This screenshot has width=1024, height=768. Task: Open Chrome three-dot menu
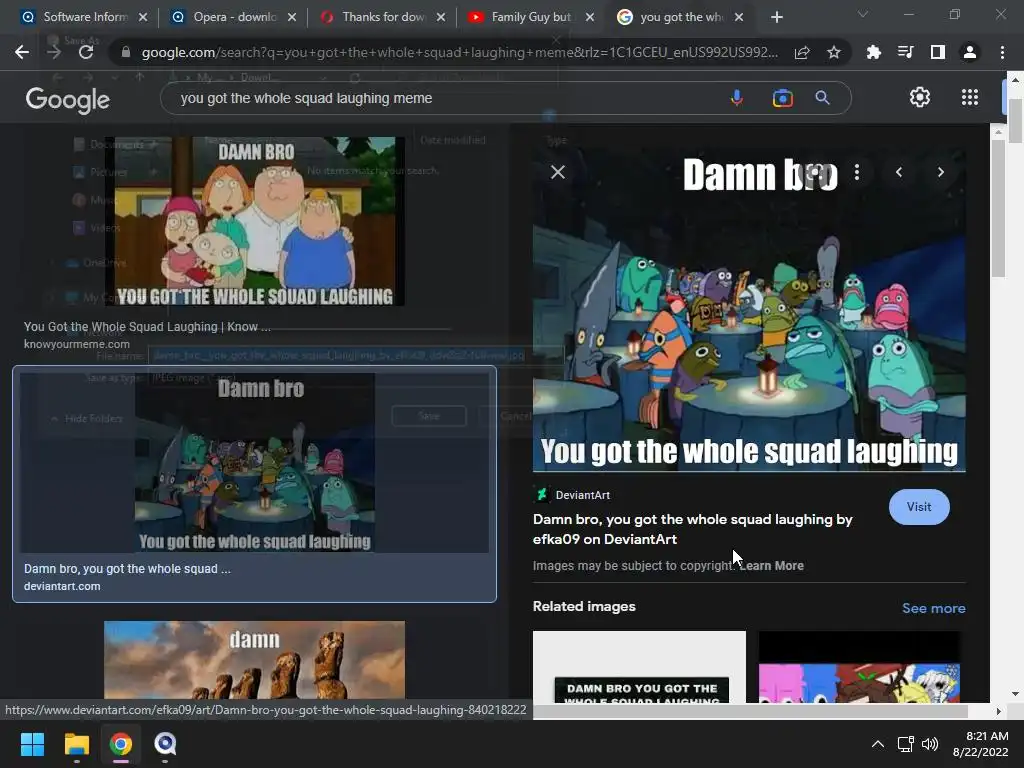coord(1002,52)
